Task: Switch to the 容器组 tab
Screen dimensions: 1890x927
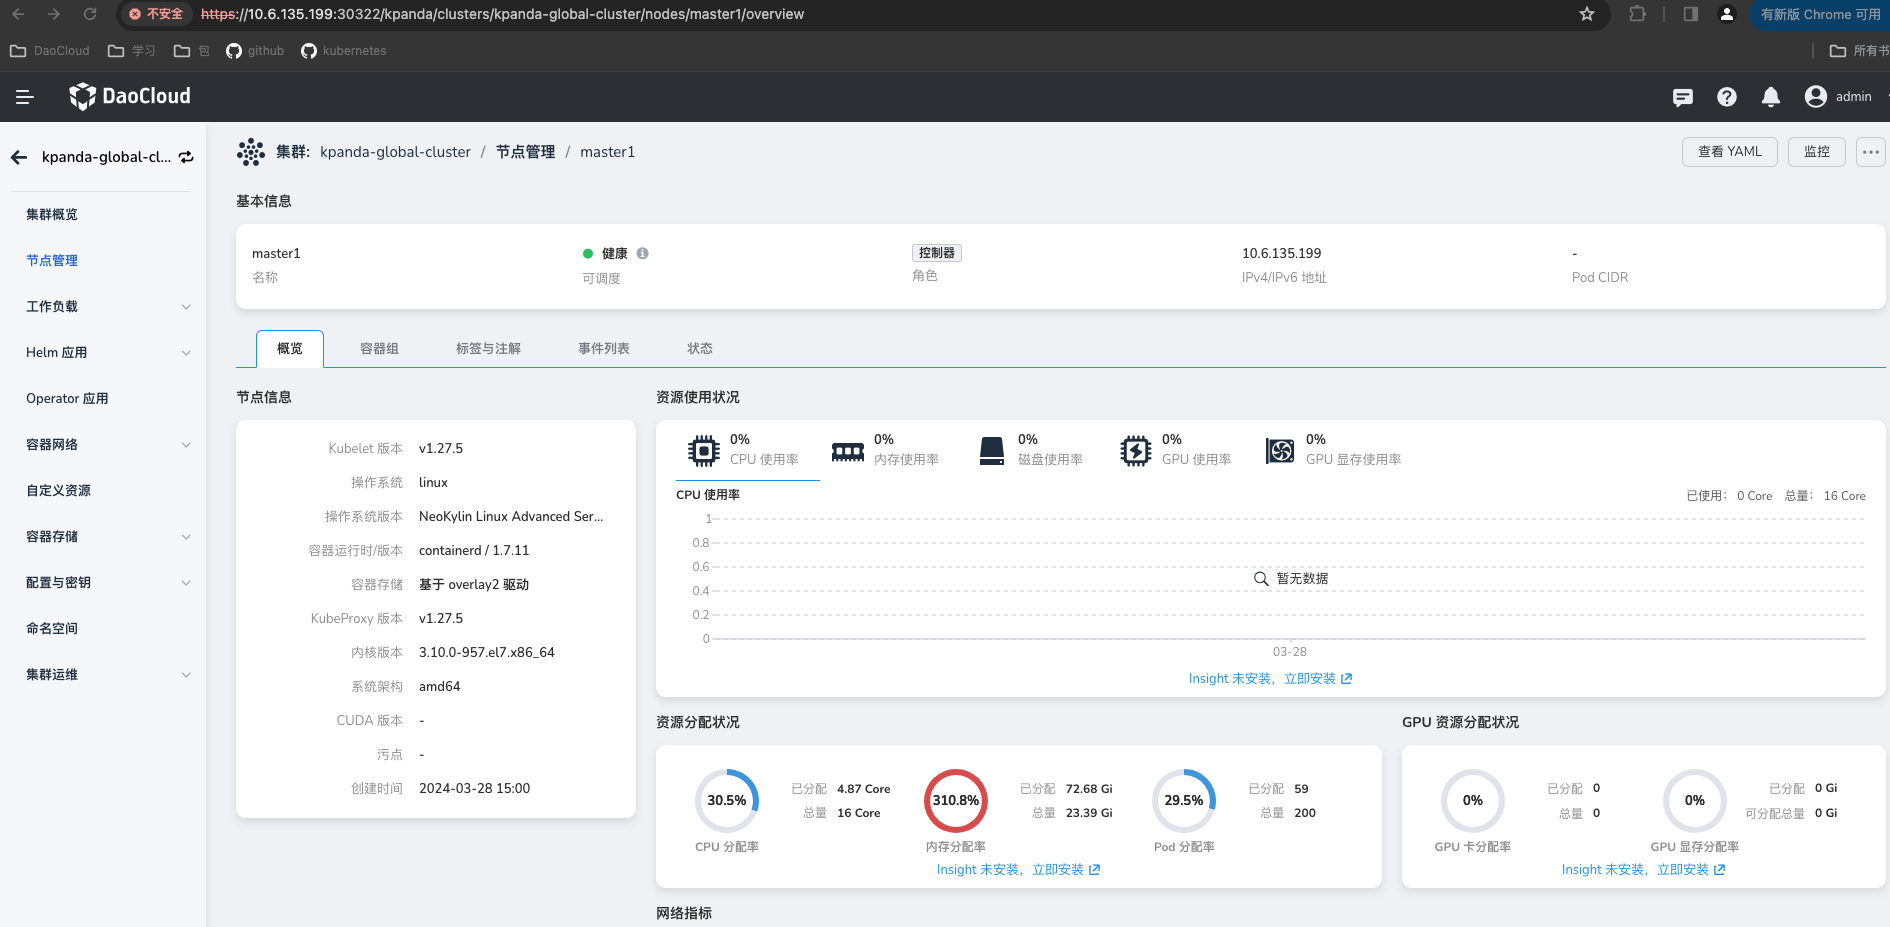Action: click(x=379, y=348)
